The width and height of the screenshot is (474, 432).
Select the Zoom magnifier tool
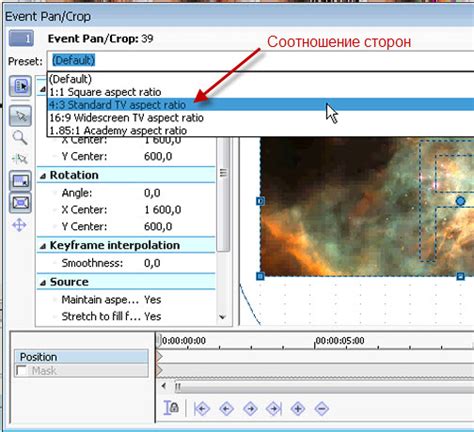point(20,138)
